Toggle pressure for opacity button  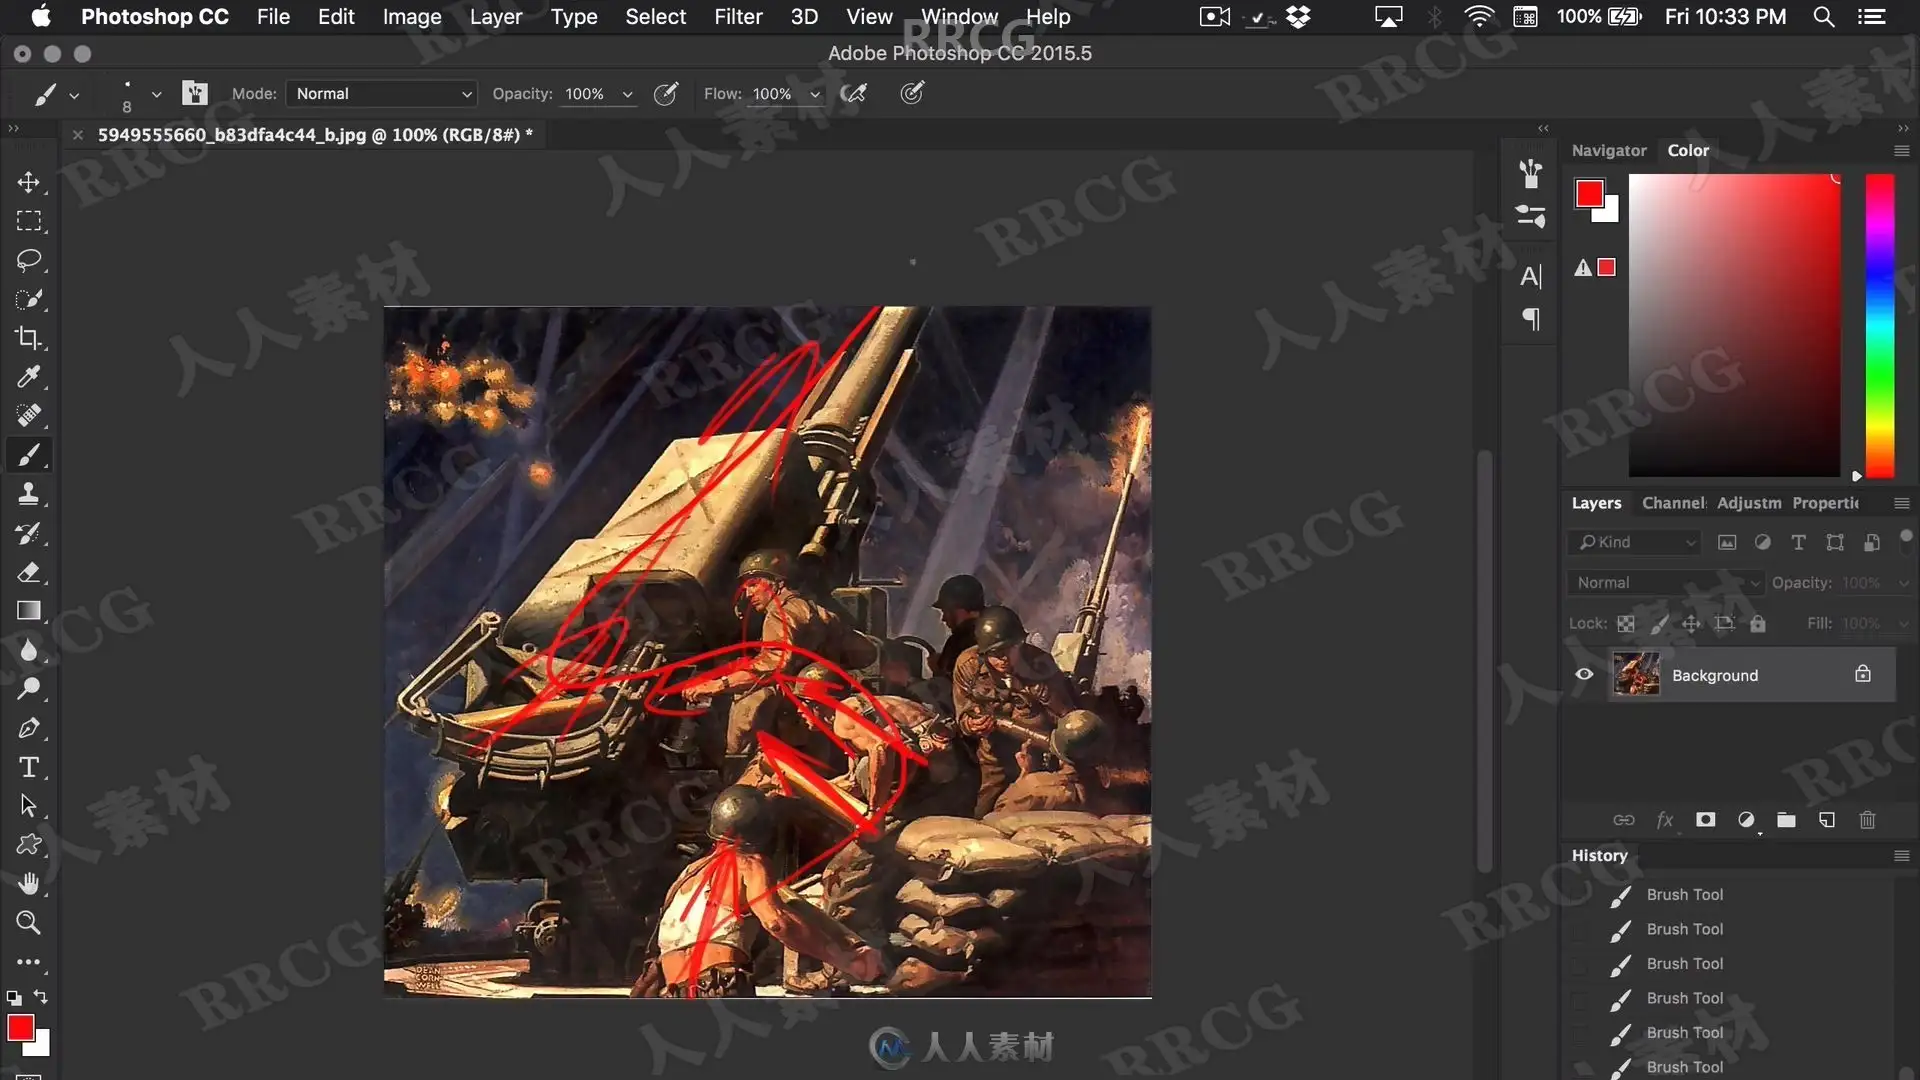pyautogui.click(x=665, y=93)
